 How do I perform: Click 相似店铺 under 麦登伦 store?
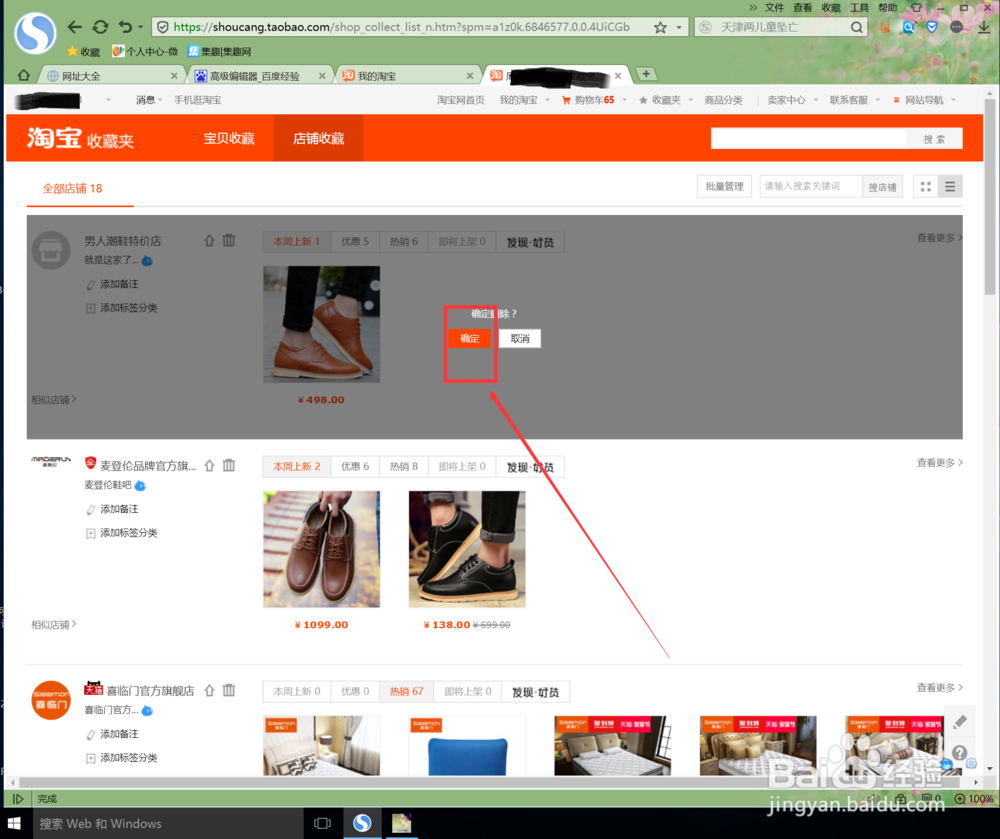pos(54,624)
